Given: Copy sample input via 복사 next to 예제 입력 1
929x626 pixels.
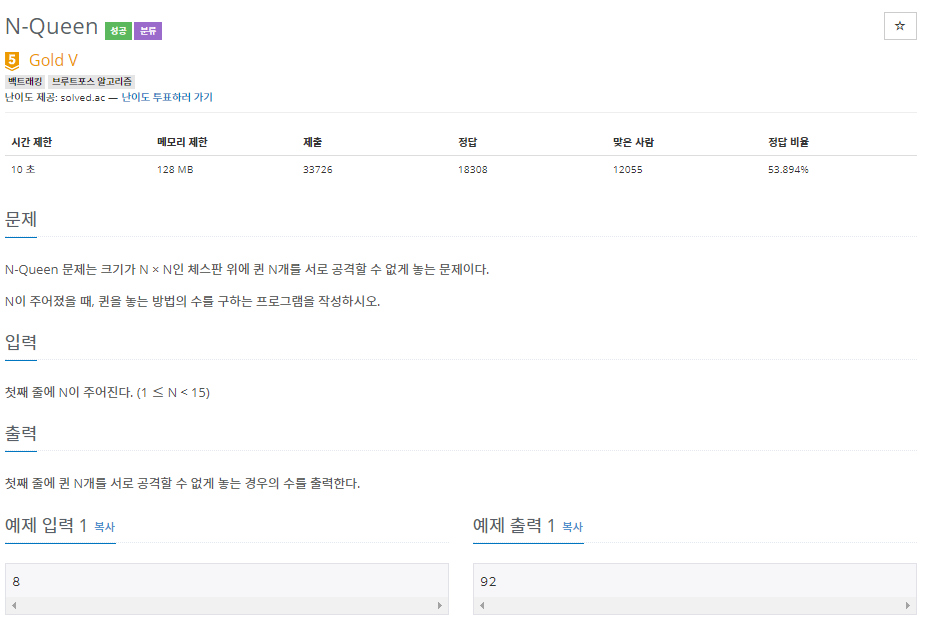Looking at the screenshot, I should [x=105, y=527].
